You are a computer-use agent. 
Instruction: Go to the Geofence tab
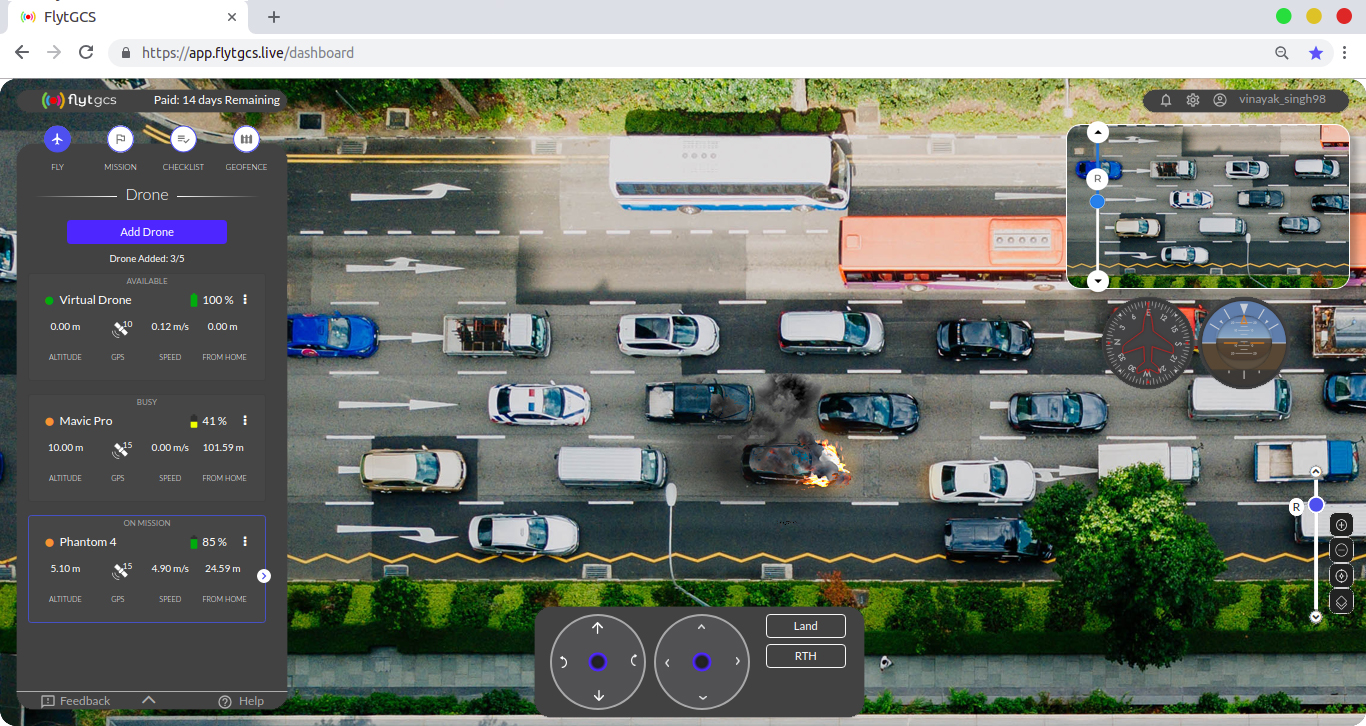(246, 139)
